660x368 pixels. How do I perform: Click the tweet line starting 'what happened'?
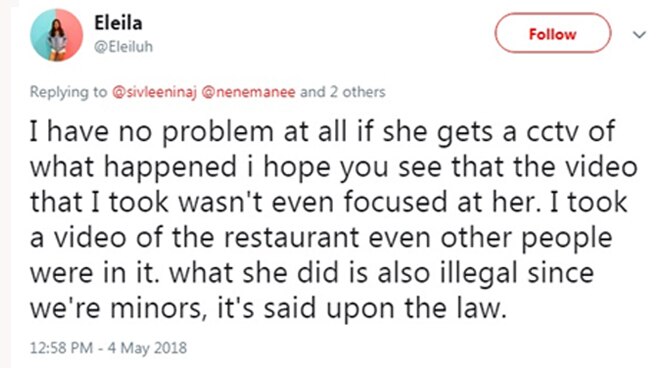(334, 167)
